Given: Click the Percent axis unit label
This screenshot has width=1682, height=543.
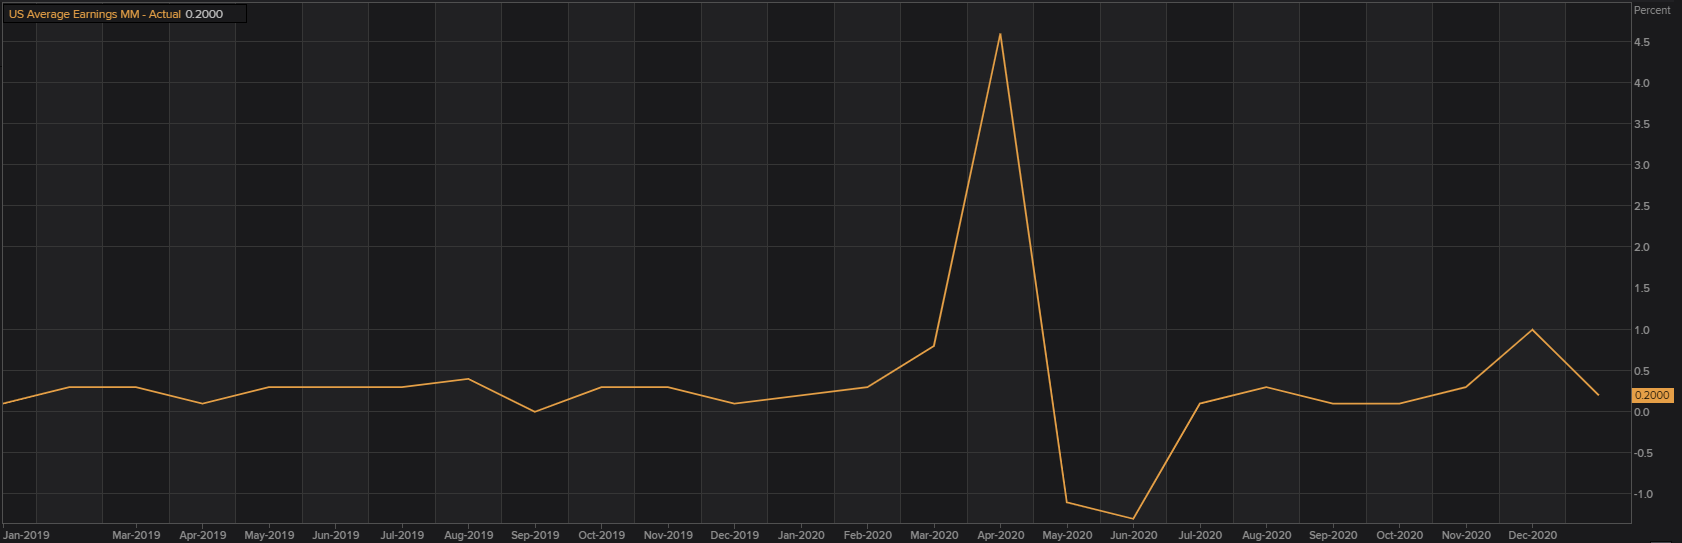Looking at the screenshot, I should pos(1652,10).
